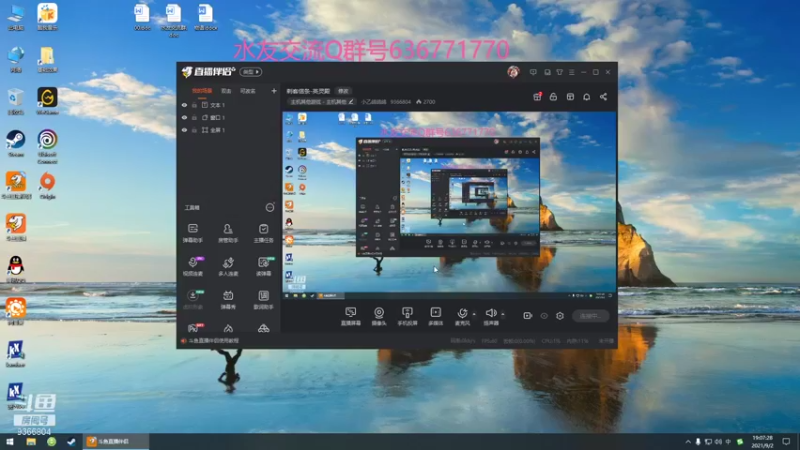Select the first scene tab (orange)

(202, 91)
